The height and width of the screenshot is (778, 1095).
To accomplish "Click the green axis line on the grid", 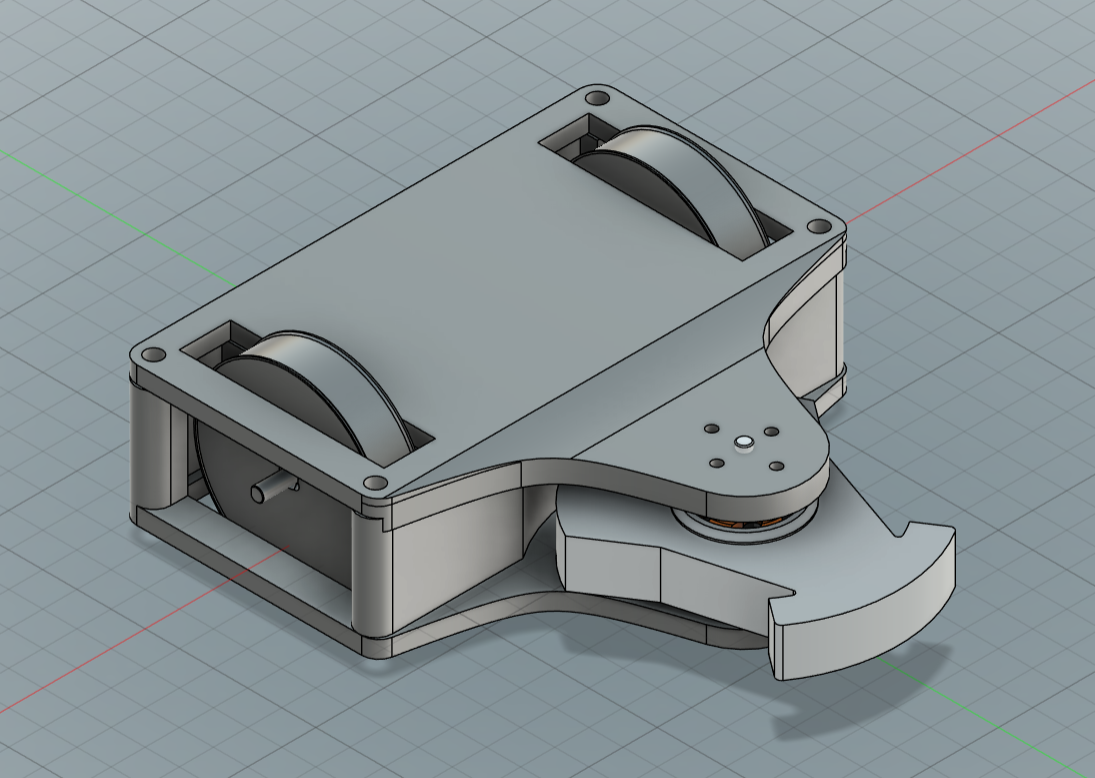I will 100,200.
